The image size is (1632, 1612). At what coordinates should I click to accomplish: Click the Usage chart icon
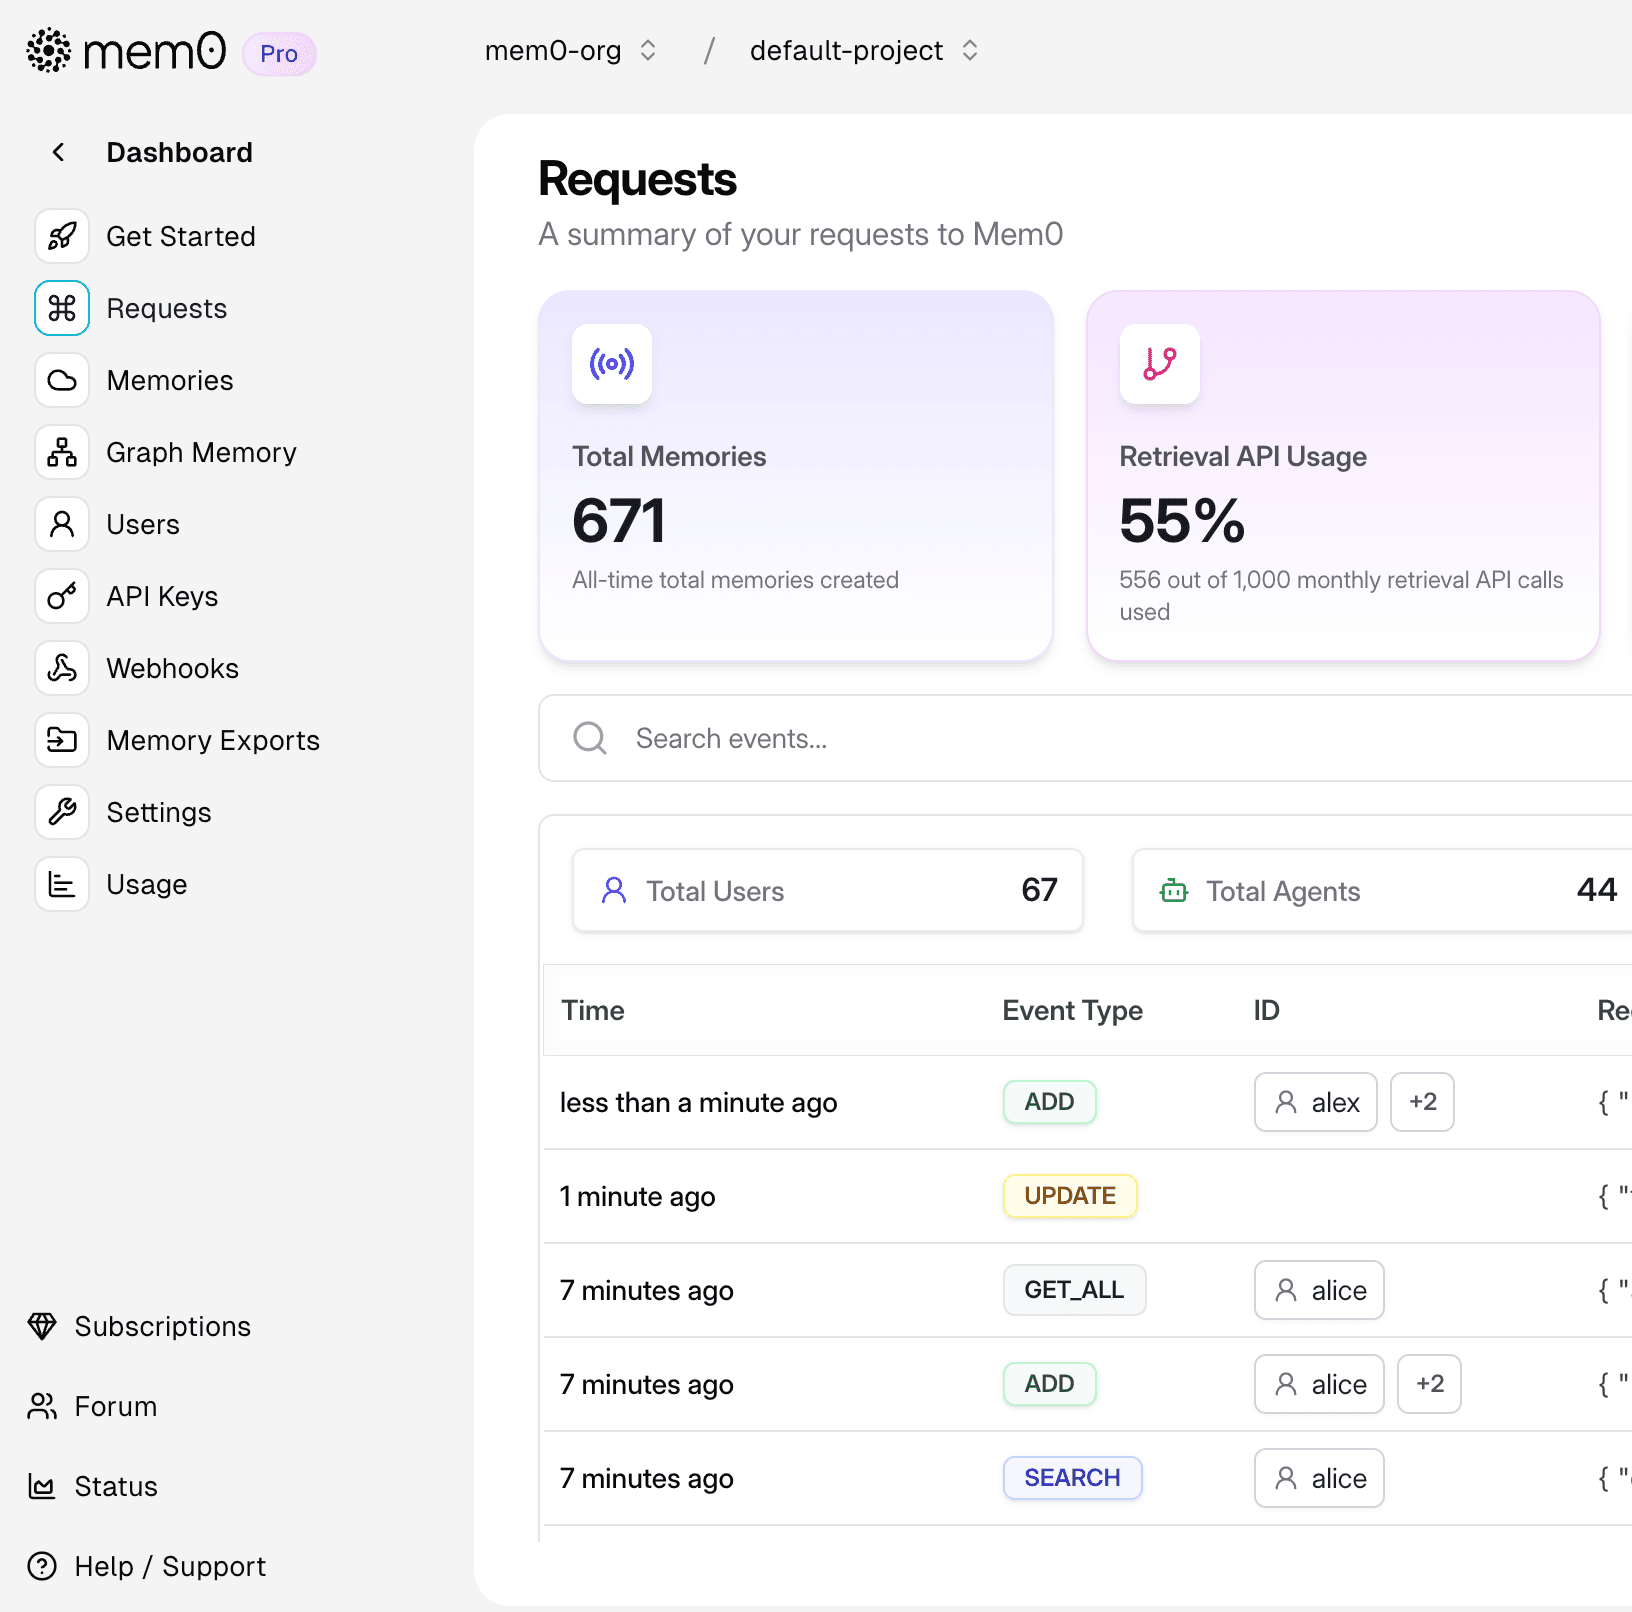pos(62,884)
